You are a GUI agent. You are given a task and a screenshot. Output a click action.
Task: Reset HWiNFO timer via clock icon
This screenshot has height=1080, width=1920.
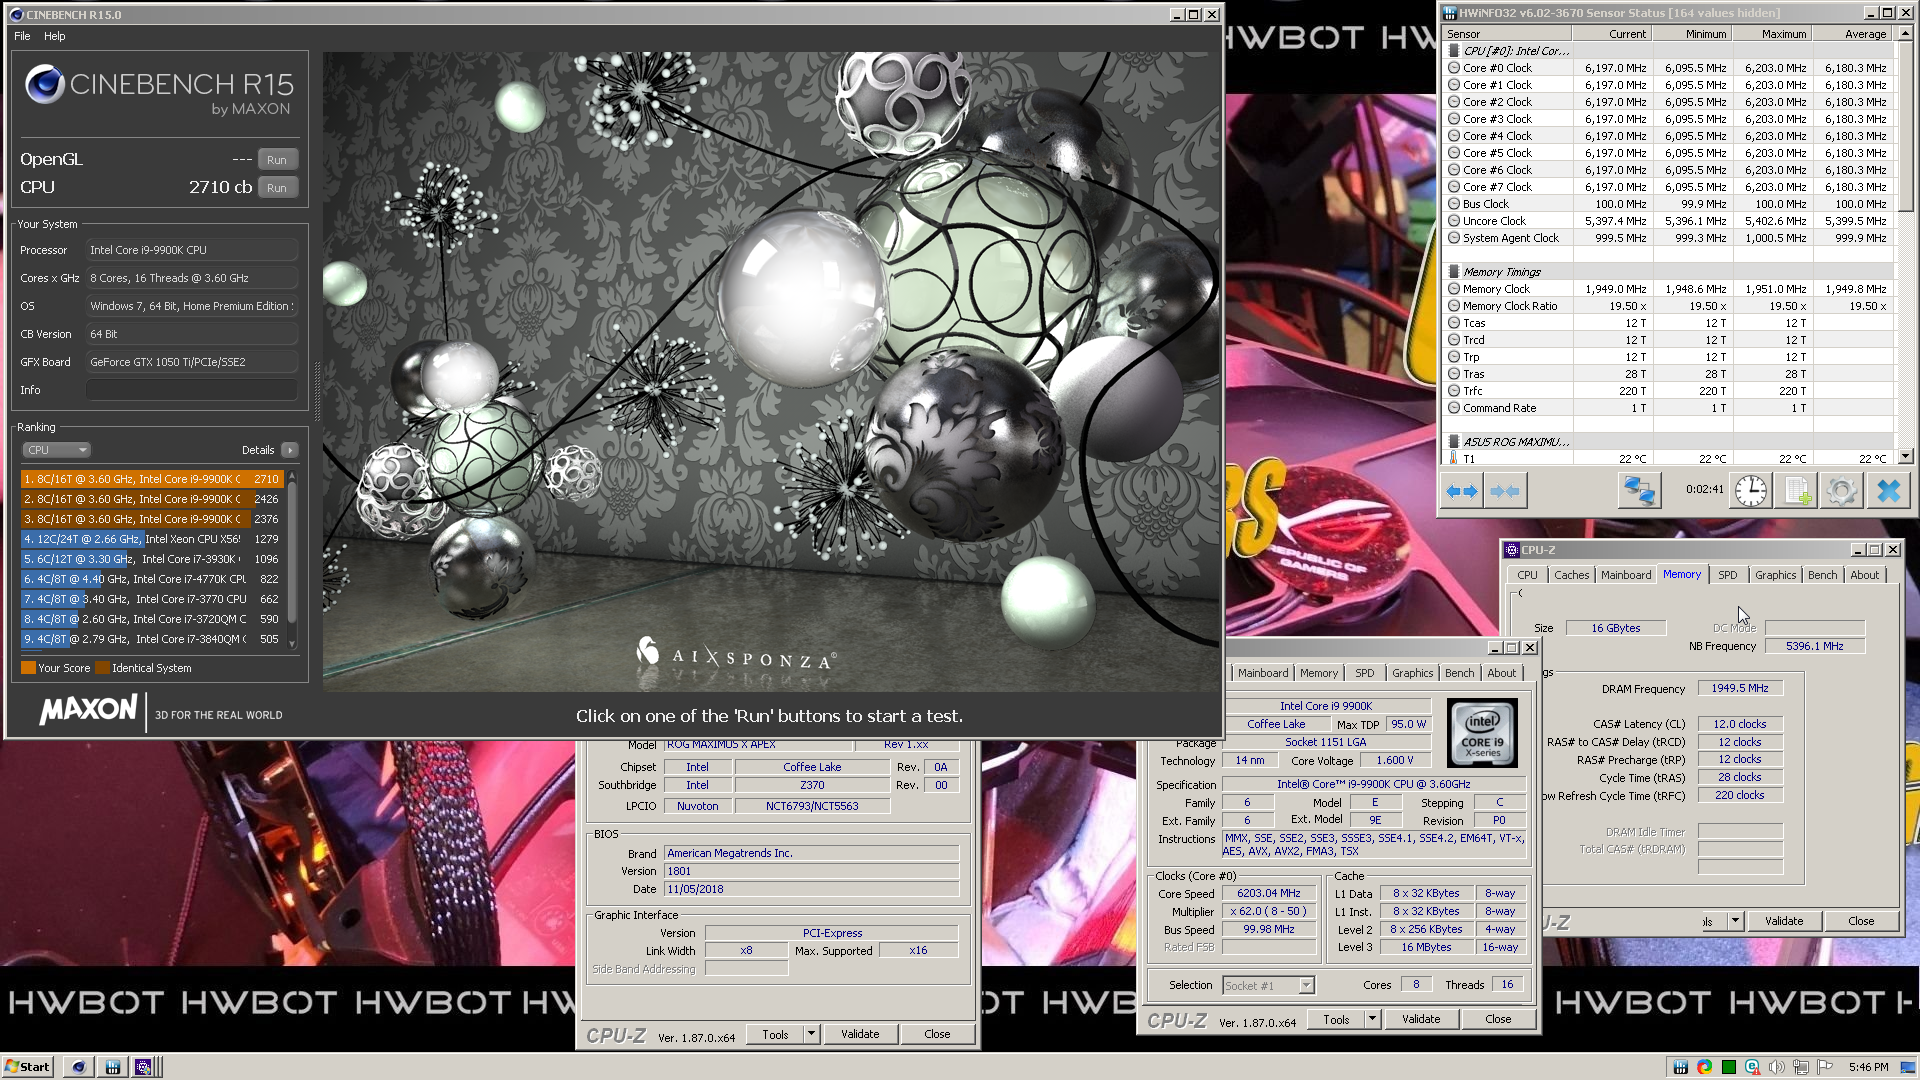coord(1751,491)
